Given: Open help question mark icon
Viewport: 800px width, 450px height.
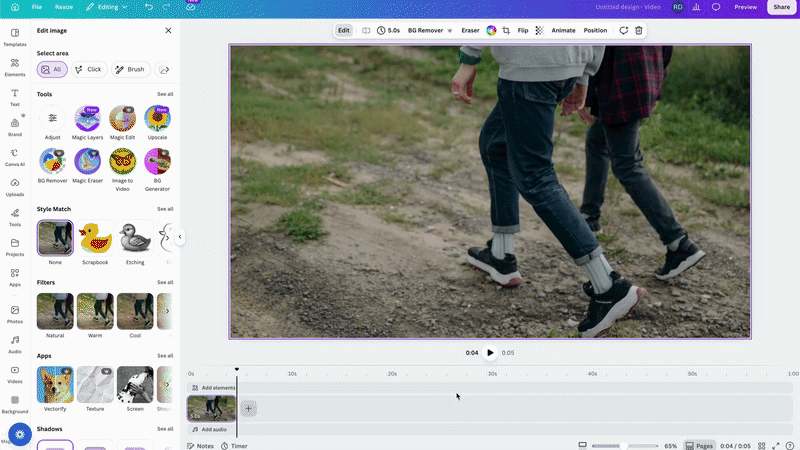Looking at the screenshot, I should click(x=790, y=446).
